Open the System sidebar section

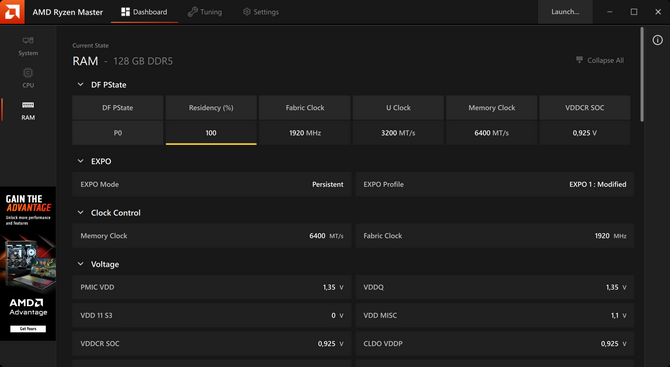click(28, 46)
